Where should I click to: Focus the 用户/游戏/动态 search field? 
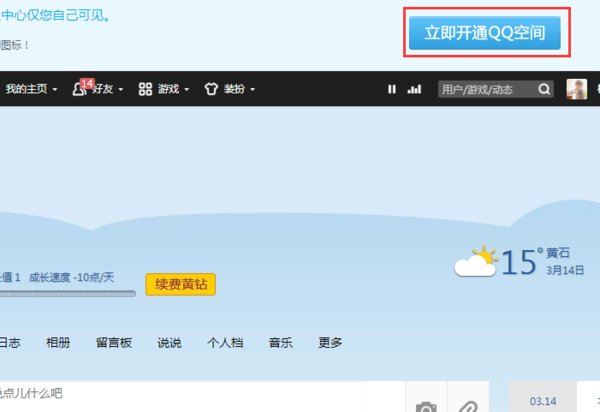[496, 89]
